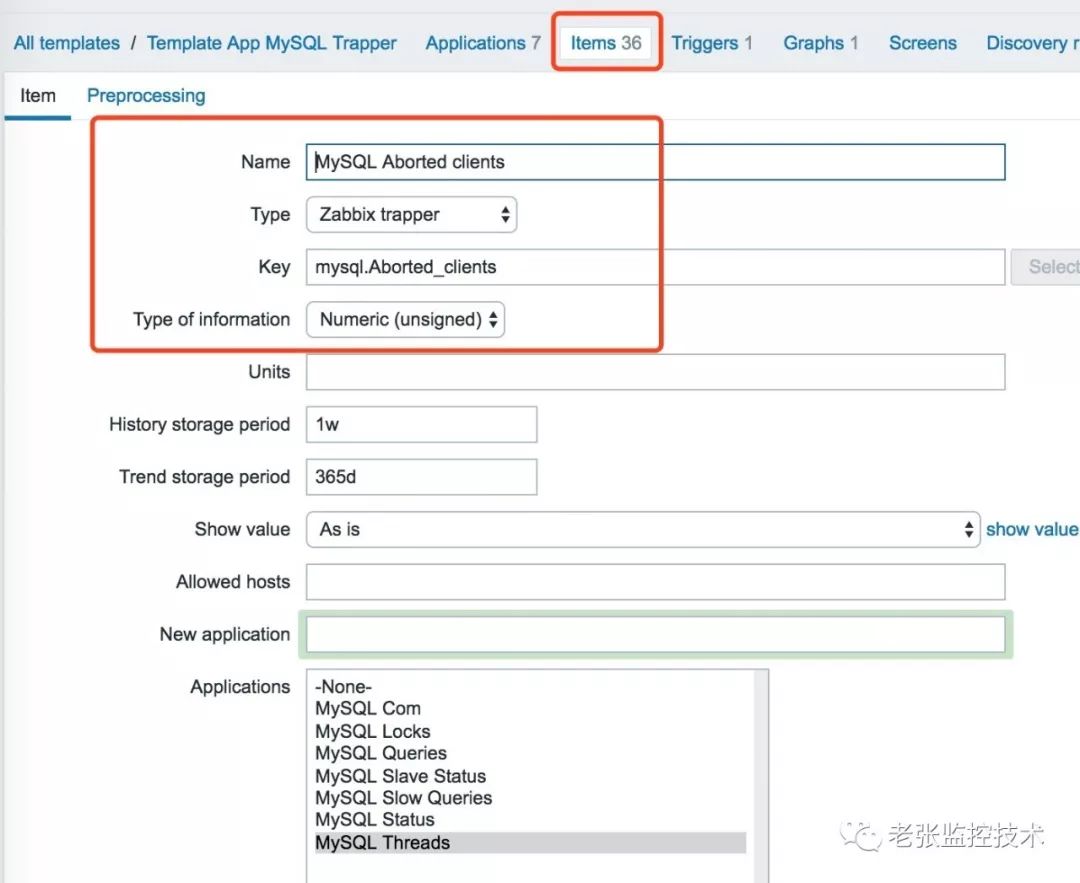Focus the Allowed hosts input field

tap(655, 582)
